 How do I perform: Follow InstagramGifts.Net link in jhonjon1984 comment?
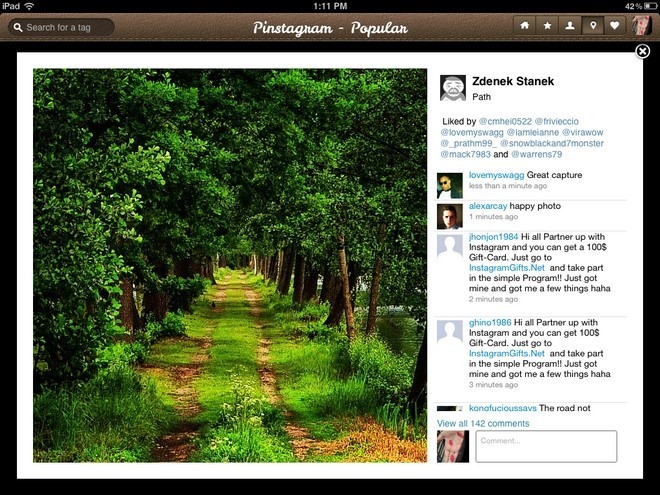[507, 268]
